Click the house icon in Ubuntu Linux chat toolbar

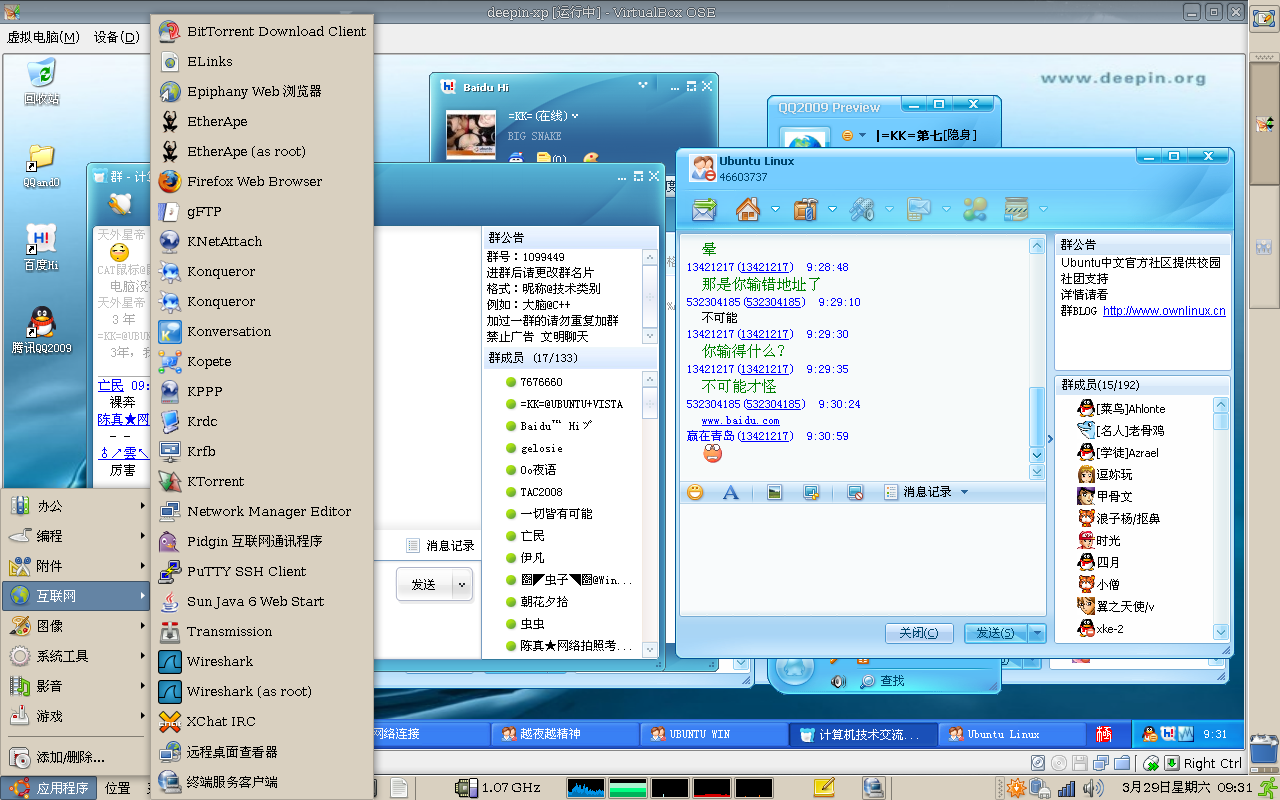tap(748, 209)
